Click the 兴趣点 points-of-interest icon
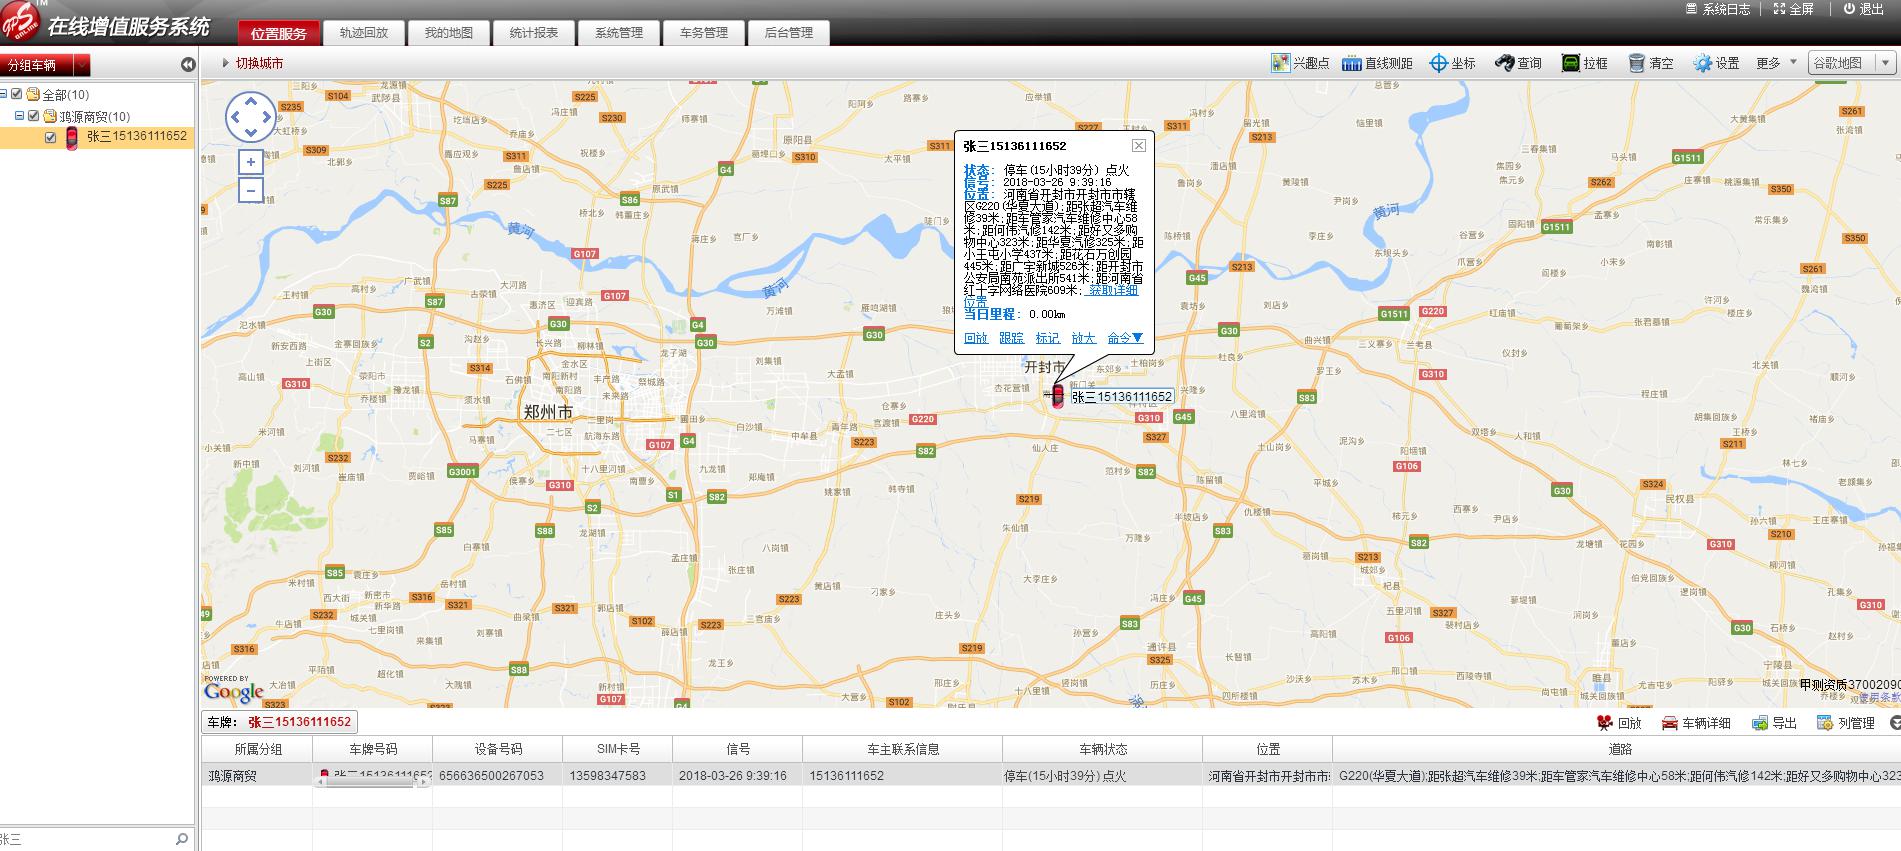The image size is (1901, 851). [x=1281, y=63]
